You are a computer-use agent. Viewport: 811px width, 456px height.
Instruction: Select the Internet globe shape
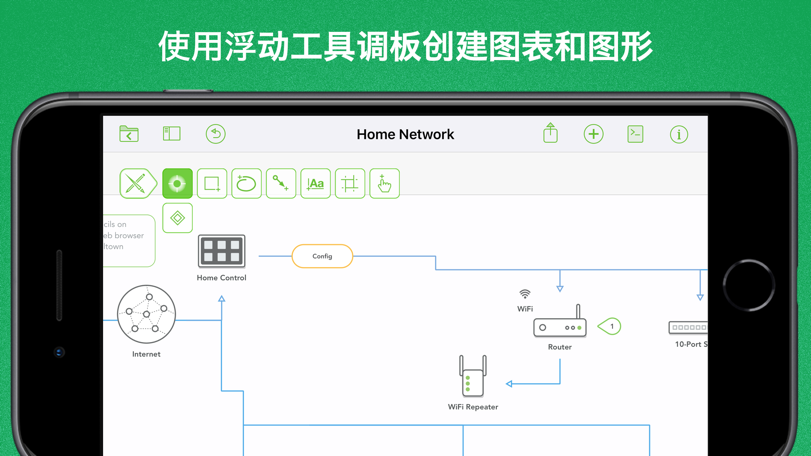[146, 314]
